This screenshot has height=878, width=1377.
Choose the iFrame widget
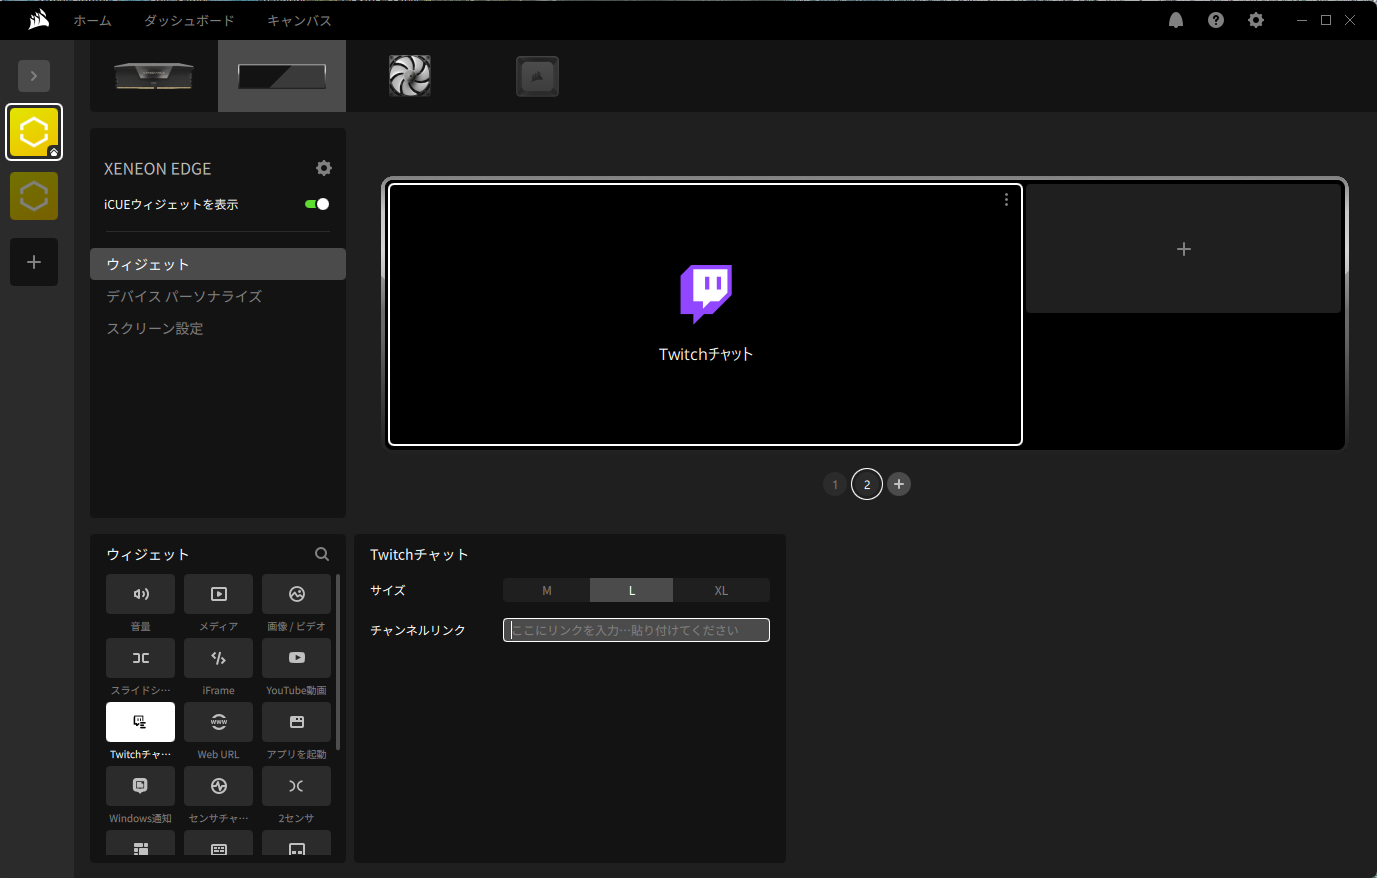(218, 658)
